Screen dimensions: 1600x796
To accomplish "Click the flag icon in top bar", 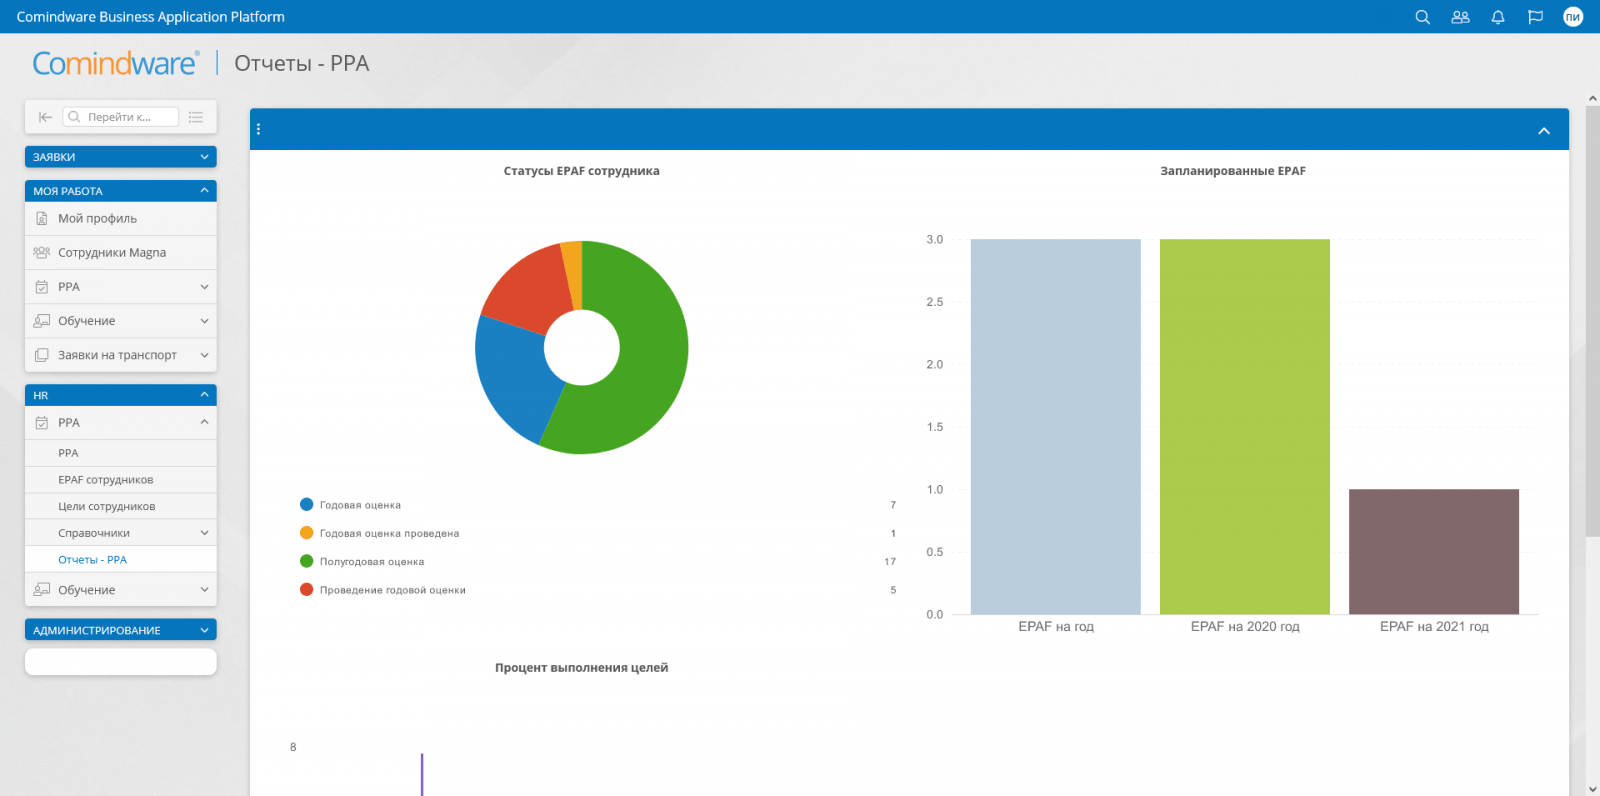I will pyautogui.click(x=1535, y=17).
